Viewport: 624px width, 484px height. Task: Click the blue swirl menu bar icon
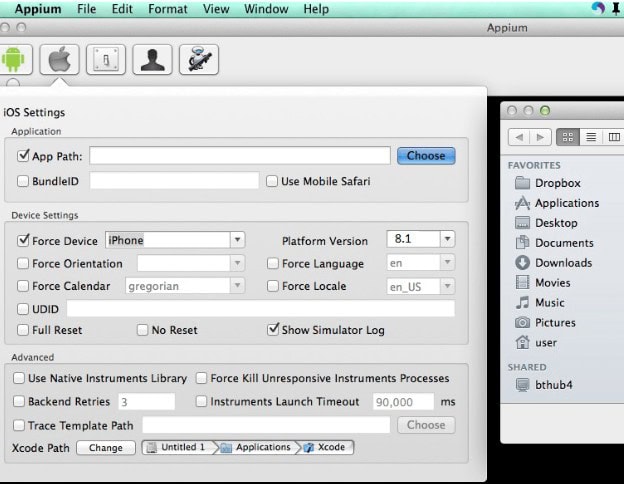pos(598,8)
